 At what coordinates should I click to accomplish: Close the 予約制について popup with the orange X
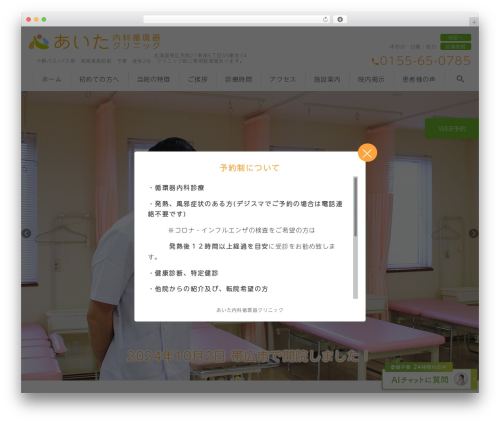click(367, 153)
